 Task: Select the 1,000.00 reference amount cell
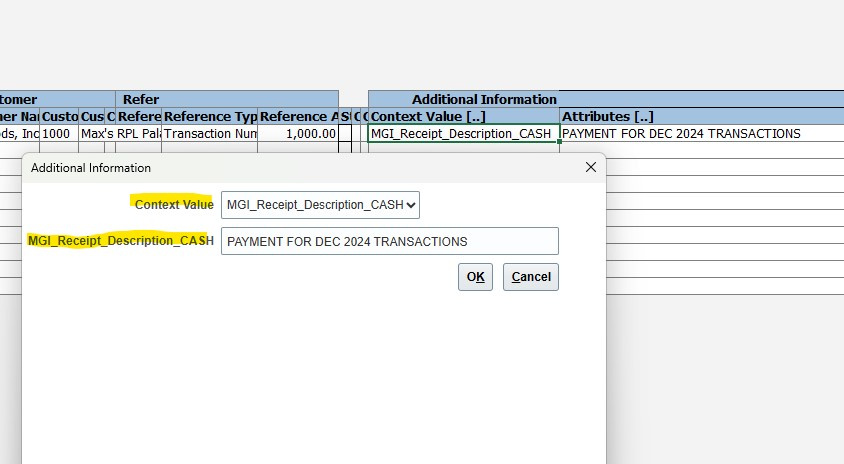[x=298, y=133]
